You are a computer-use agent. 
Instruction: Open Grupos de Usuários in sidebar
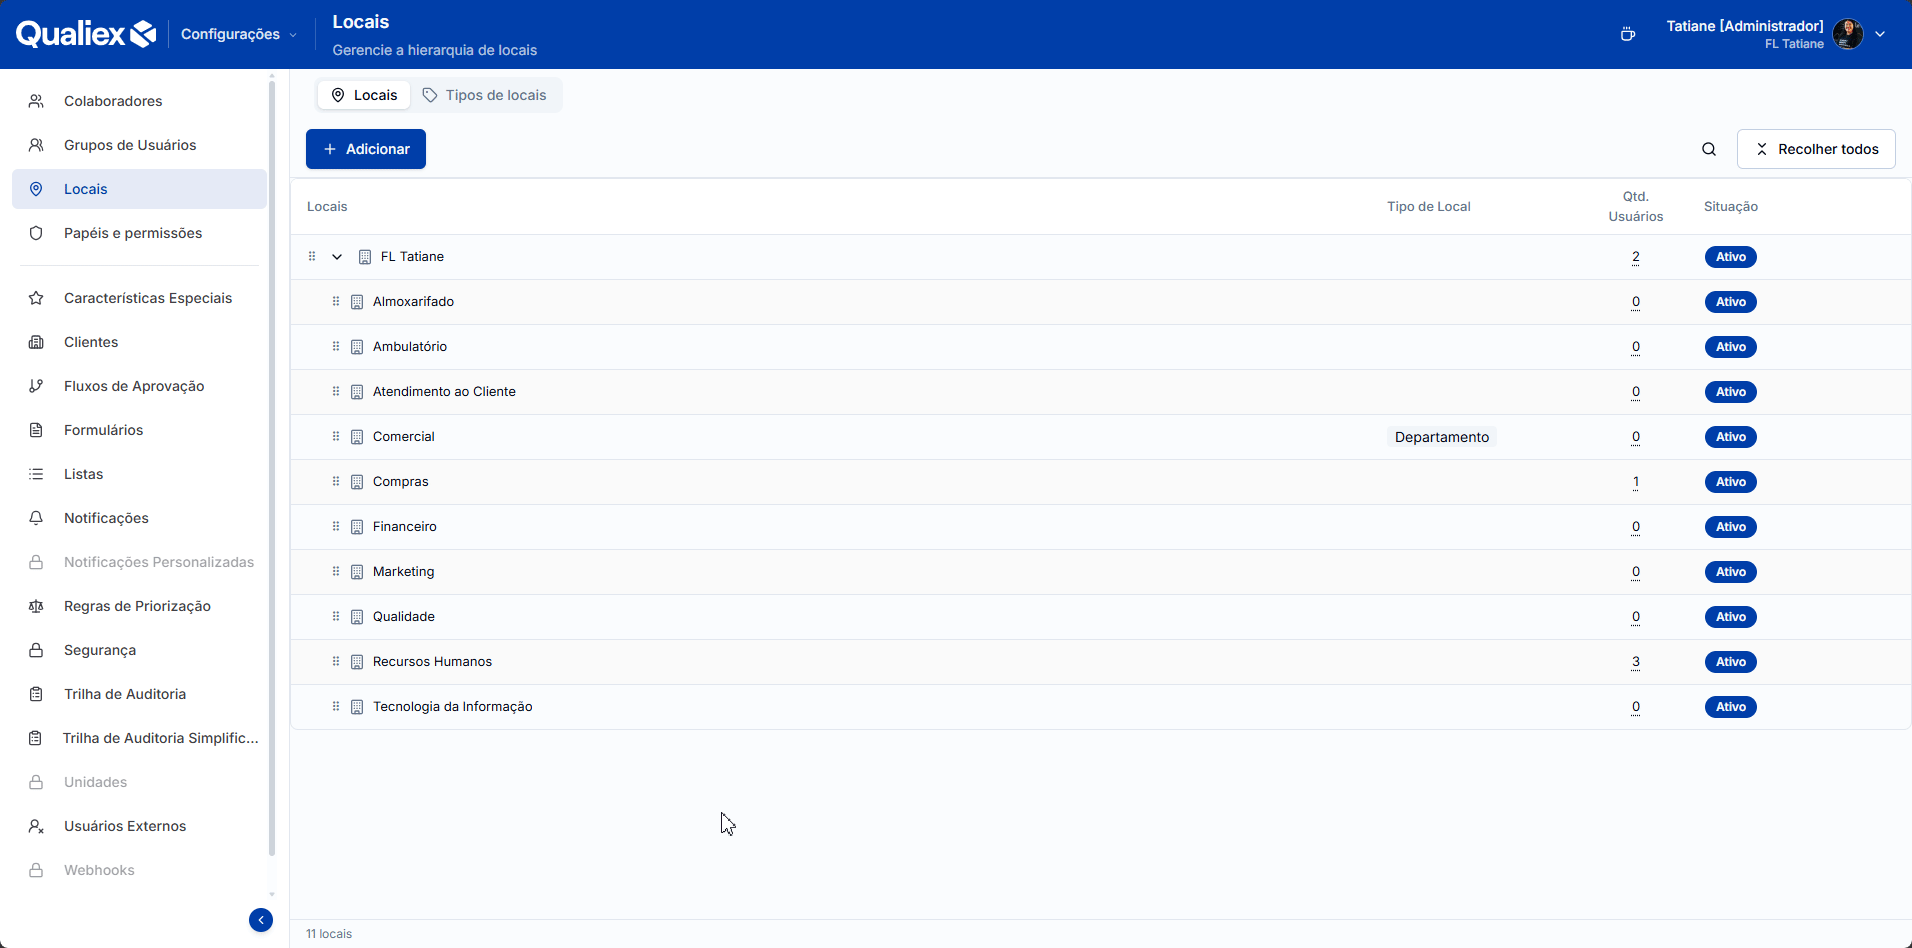(139, 145)
